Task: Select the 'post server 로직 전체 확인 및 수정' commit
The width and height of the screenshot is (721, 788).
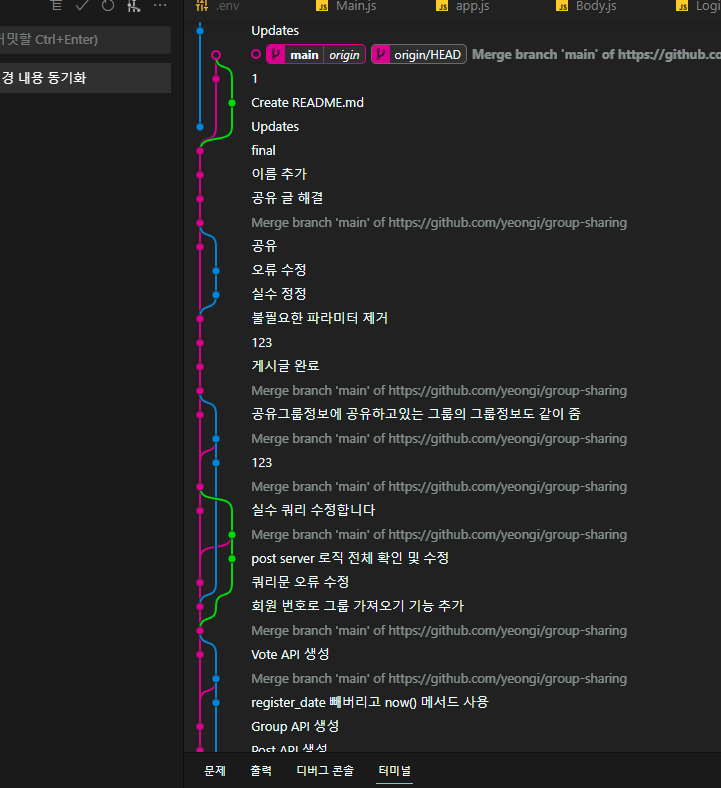Action: [350, 558]
